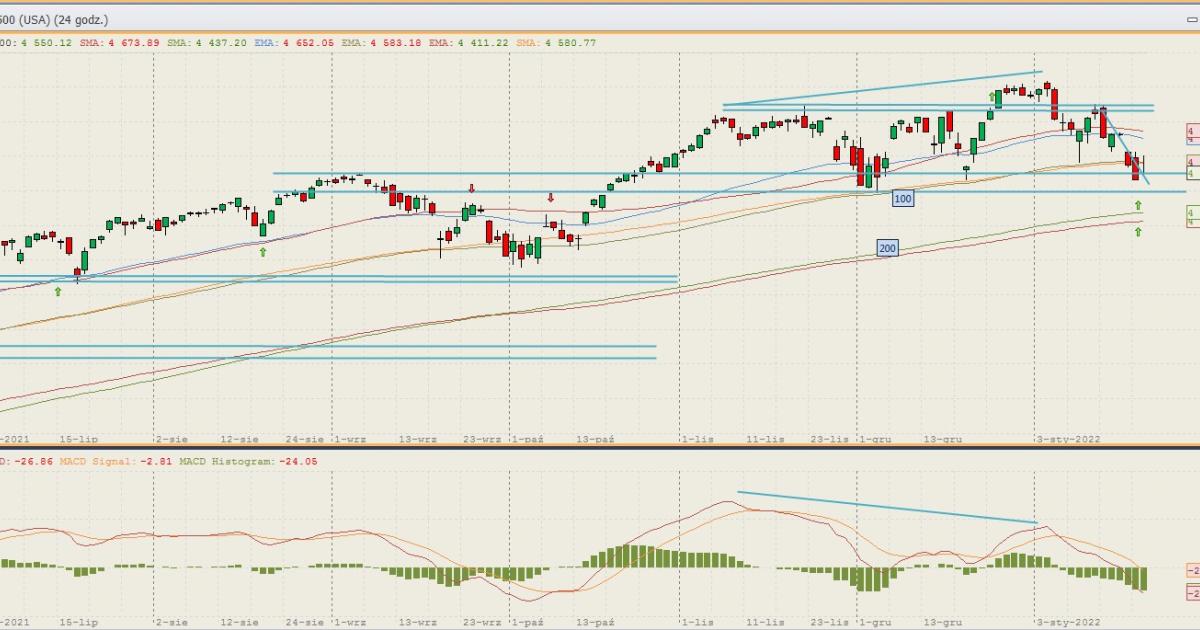1200x630 pixels.
Task: Select the green up arrow at the December high
Action: tap(993, 97)
